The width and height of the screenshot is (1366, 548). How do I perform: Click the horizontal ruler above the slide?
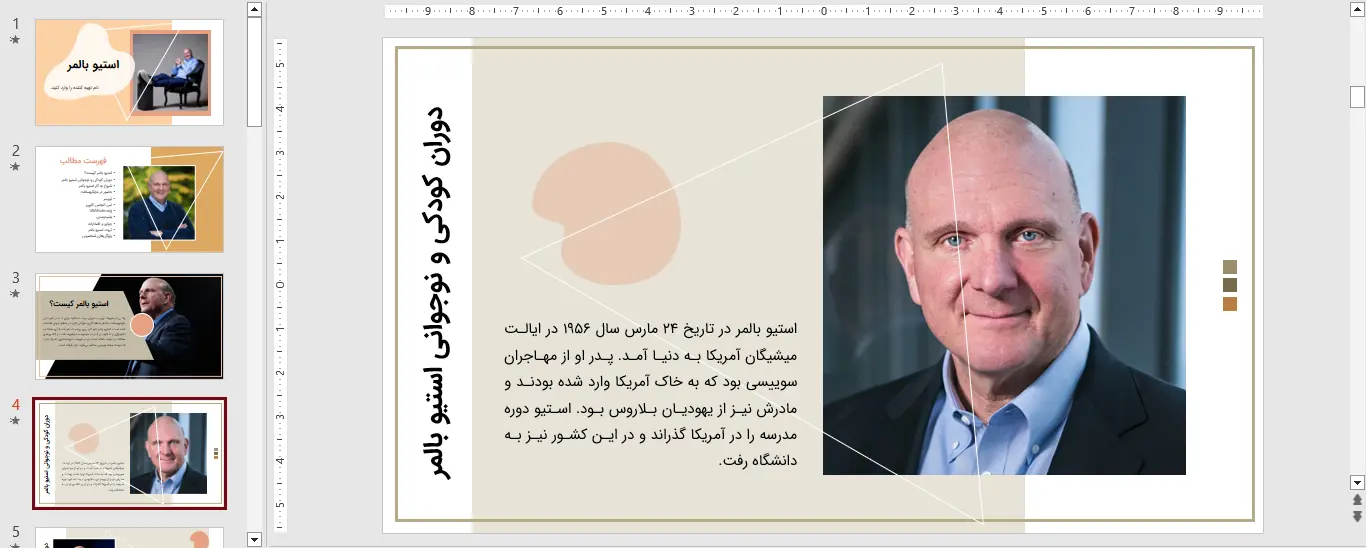click(824, 12)
